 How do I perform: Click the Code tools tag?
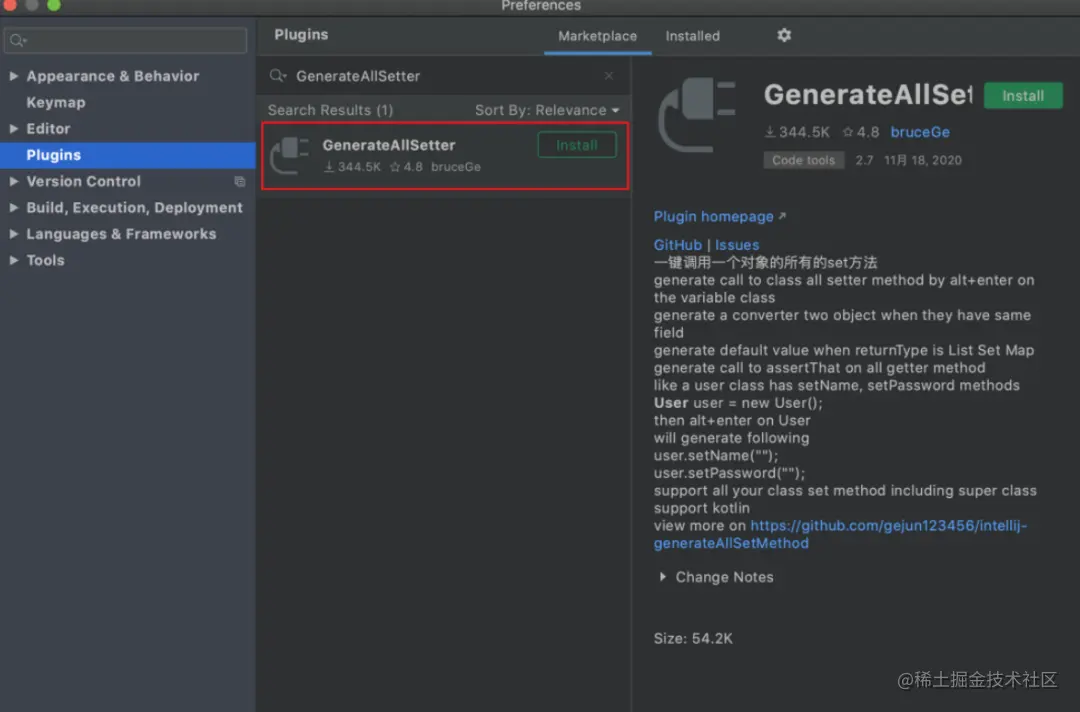coord(803,160)
